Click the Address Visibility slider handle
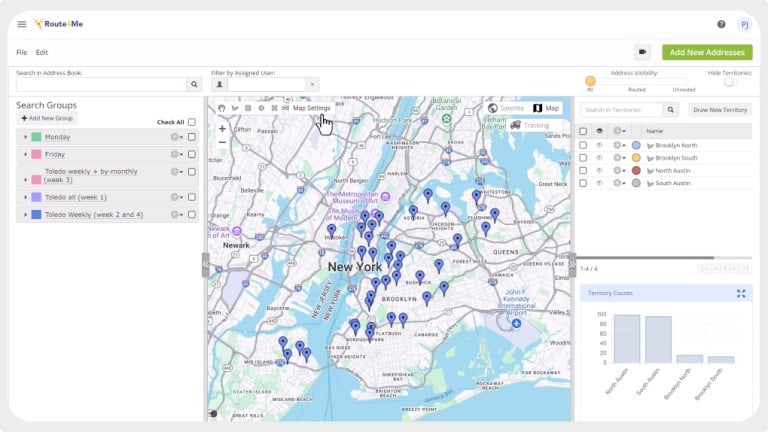768x432 pixels. pyautogui.click(x=590, y=81)
